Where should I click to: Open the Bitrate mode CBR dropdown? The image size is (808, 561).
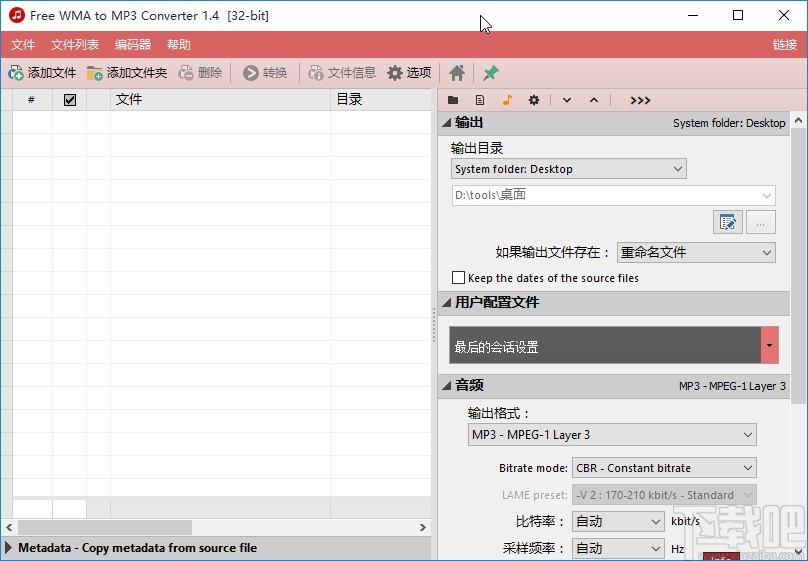point(664,468)
